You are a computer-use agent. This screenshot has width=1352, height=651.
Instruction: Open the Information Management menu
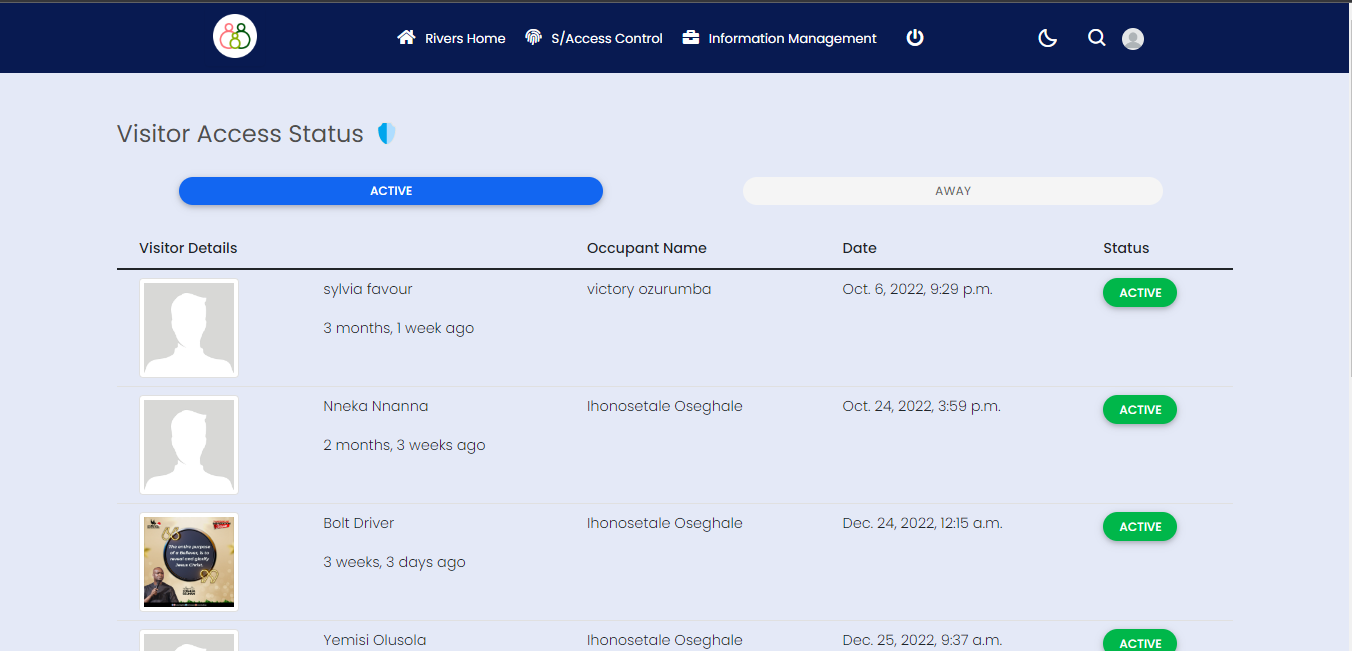pyautogui.click(x=792, y=38)
